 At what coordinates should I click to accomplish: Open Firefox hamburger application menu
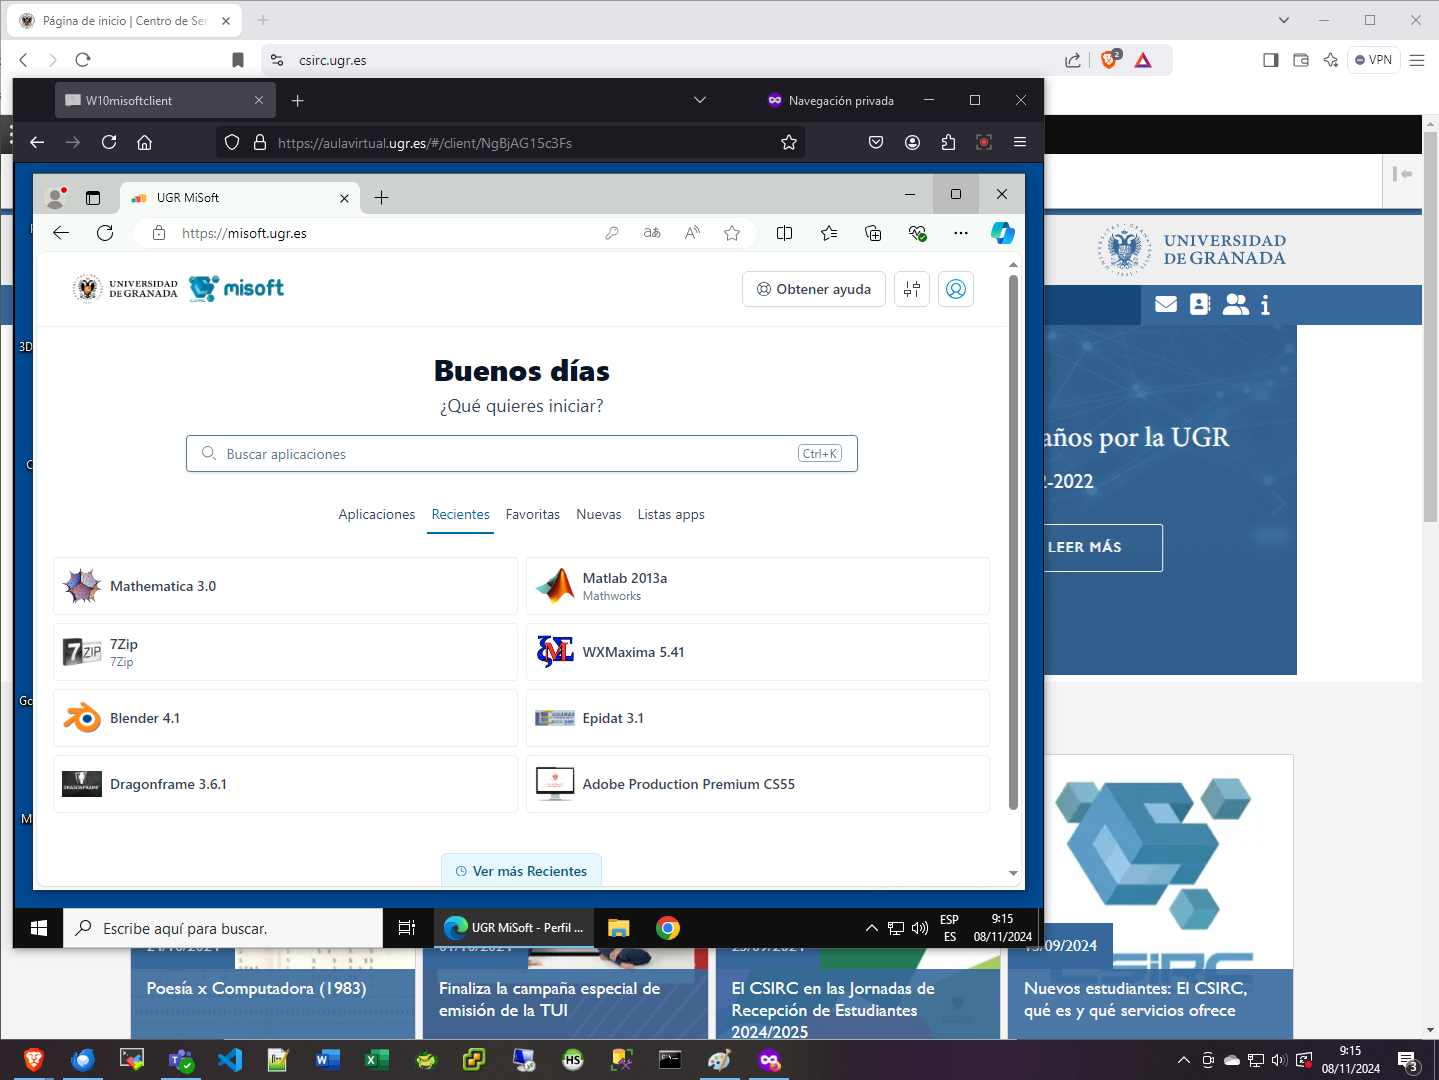point(1020,142)
